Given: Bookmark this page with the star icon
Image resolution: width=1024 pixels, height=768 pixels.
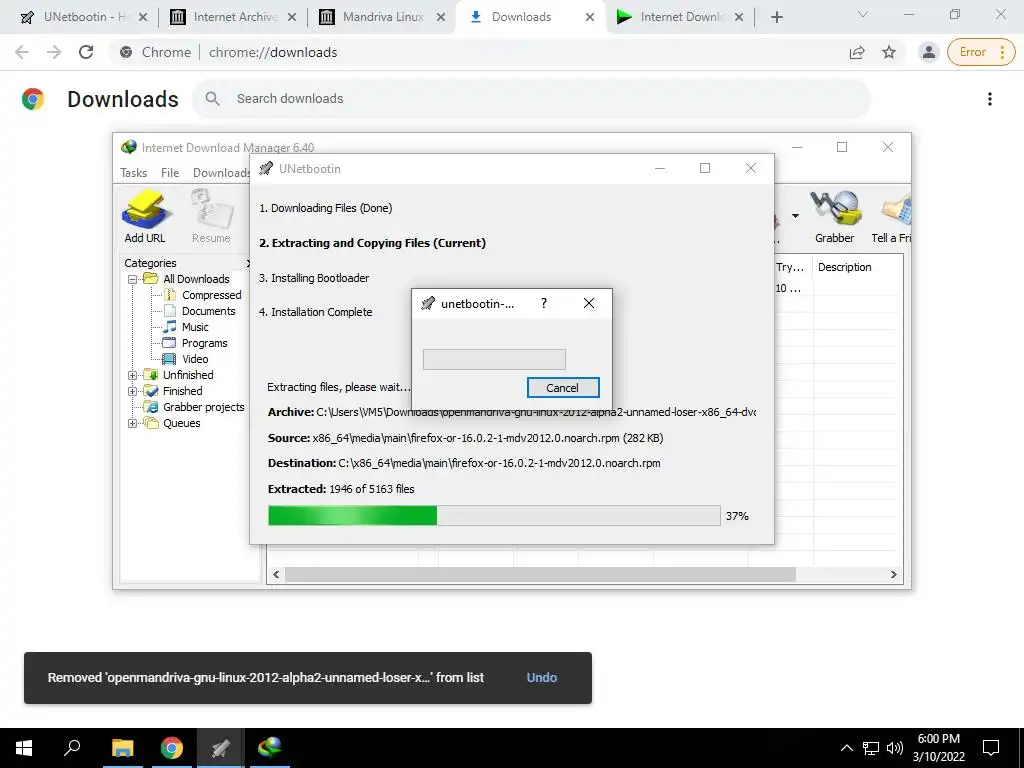Looking at the screenshot, I should click(x=889, y=52).
